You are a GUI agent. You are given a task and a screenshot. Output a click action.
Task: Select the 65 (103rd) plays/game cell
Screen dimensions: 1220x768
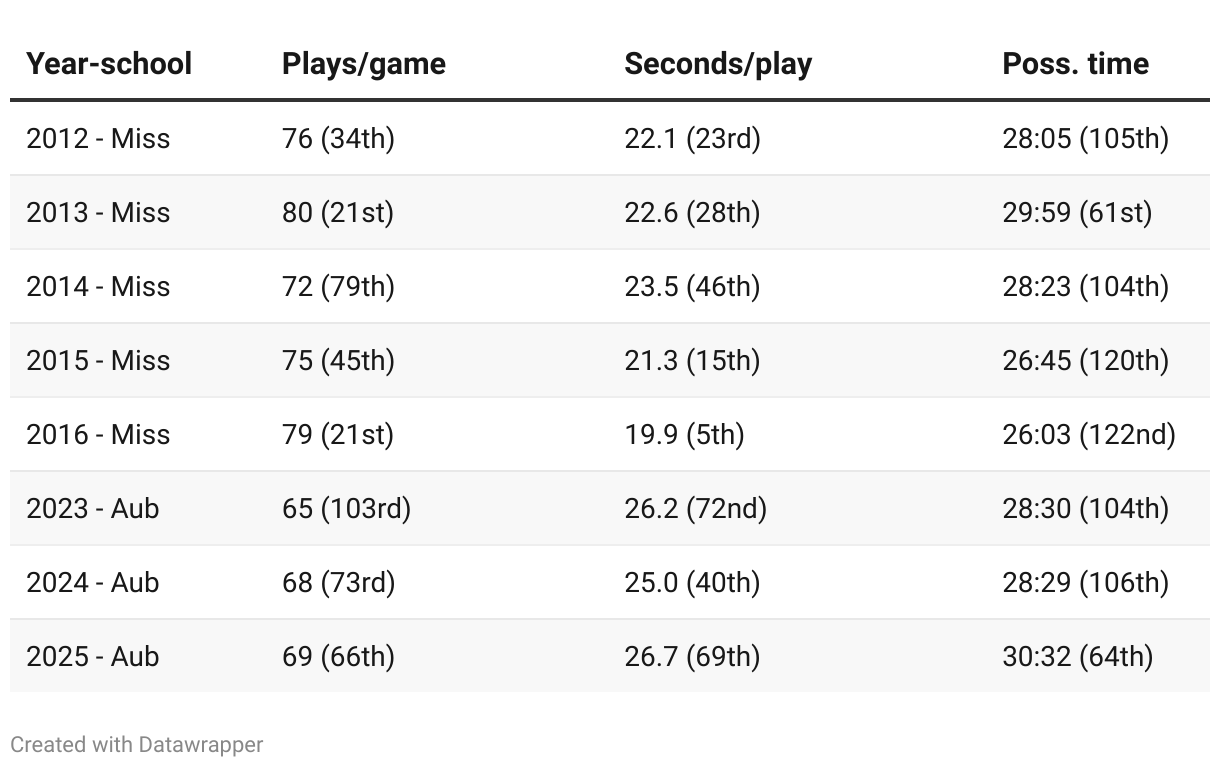tap(346, 509)
